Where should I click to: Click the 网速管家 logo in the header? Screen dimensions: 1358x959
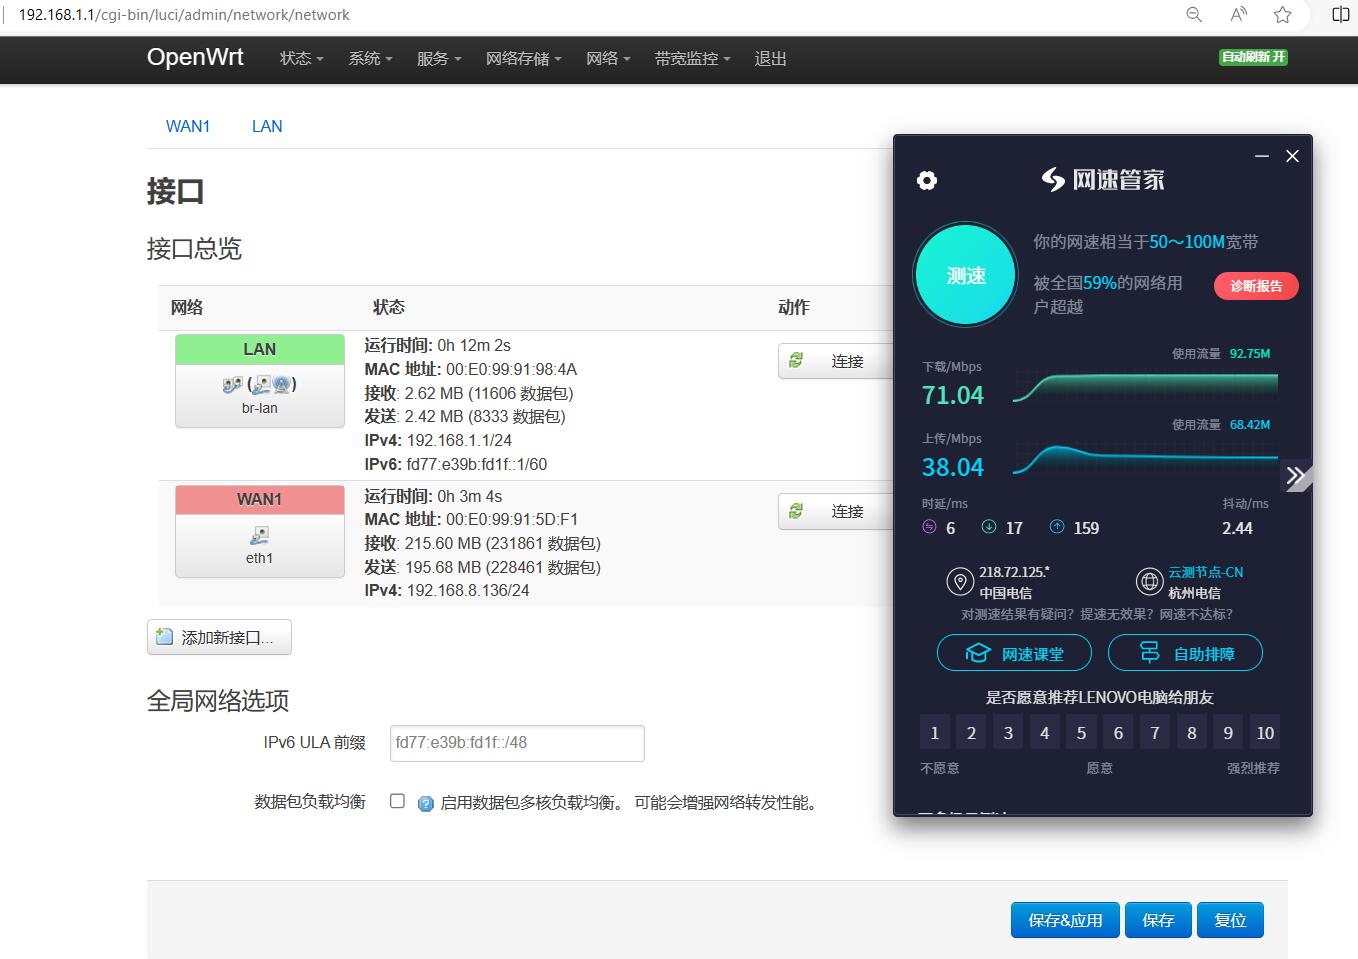coord(1103,180)
